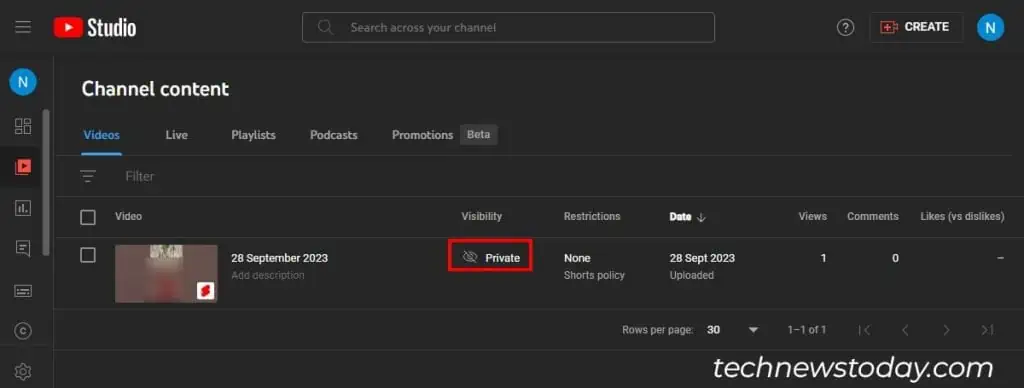This screenshot has width=1024, height=388.
Task: Open the account avatar in the top bar
Action: pos(990,27)
